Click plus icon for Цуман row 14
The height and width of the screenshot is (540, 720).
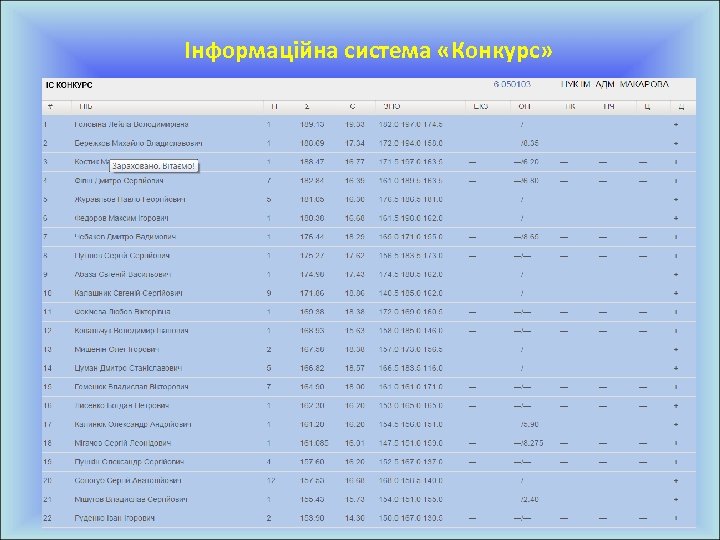[676, 368]
